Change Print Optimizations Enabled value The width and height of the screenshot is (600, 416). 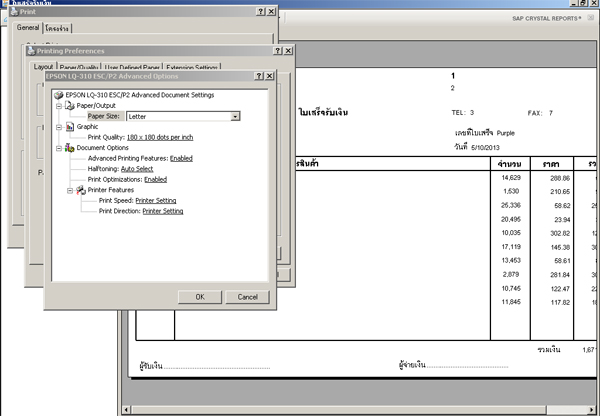click(x=155, y=179)
